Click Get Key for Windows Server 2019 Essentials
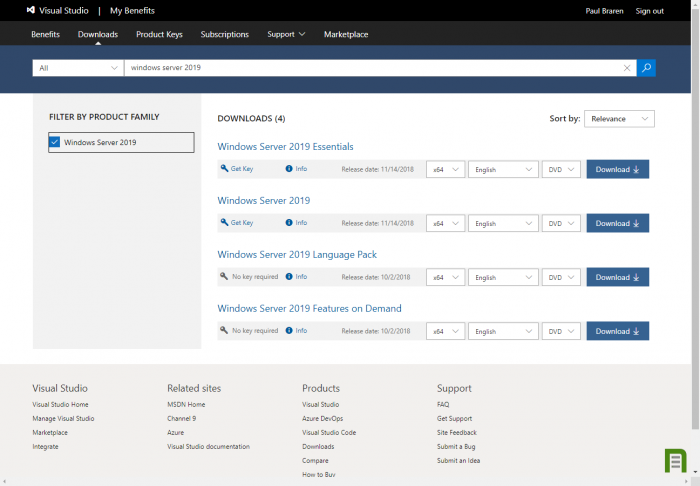The image size is (700, 486). [242, 169]
